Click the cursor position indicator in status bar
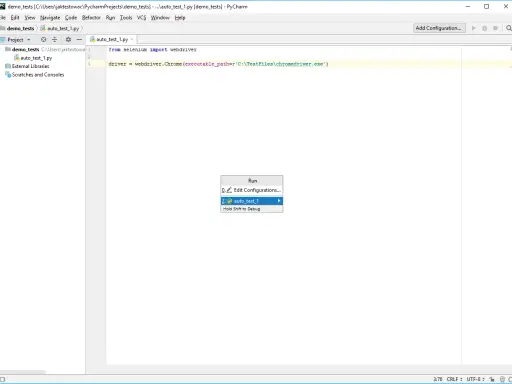Screen dimensions: 512x384 coord(438,379)
